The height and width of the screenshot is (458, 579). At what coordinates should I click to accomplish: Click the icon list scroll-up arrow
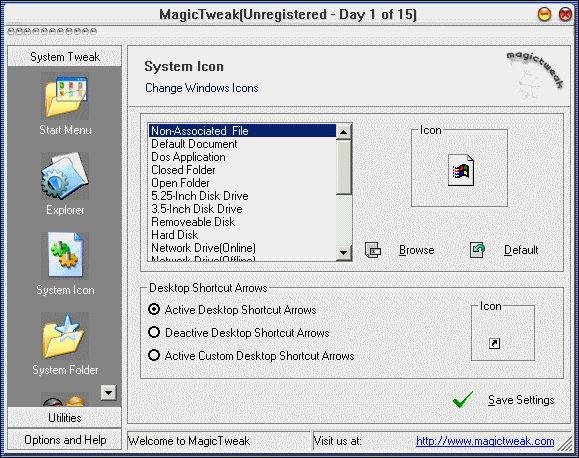tap(344, 131)
